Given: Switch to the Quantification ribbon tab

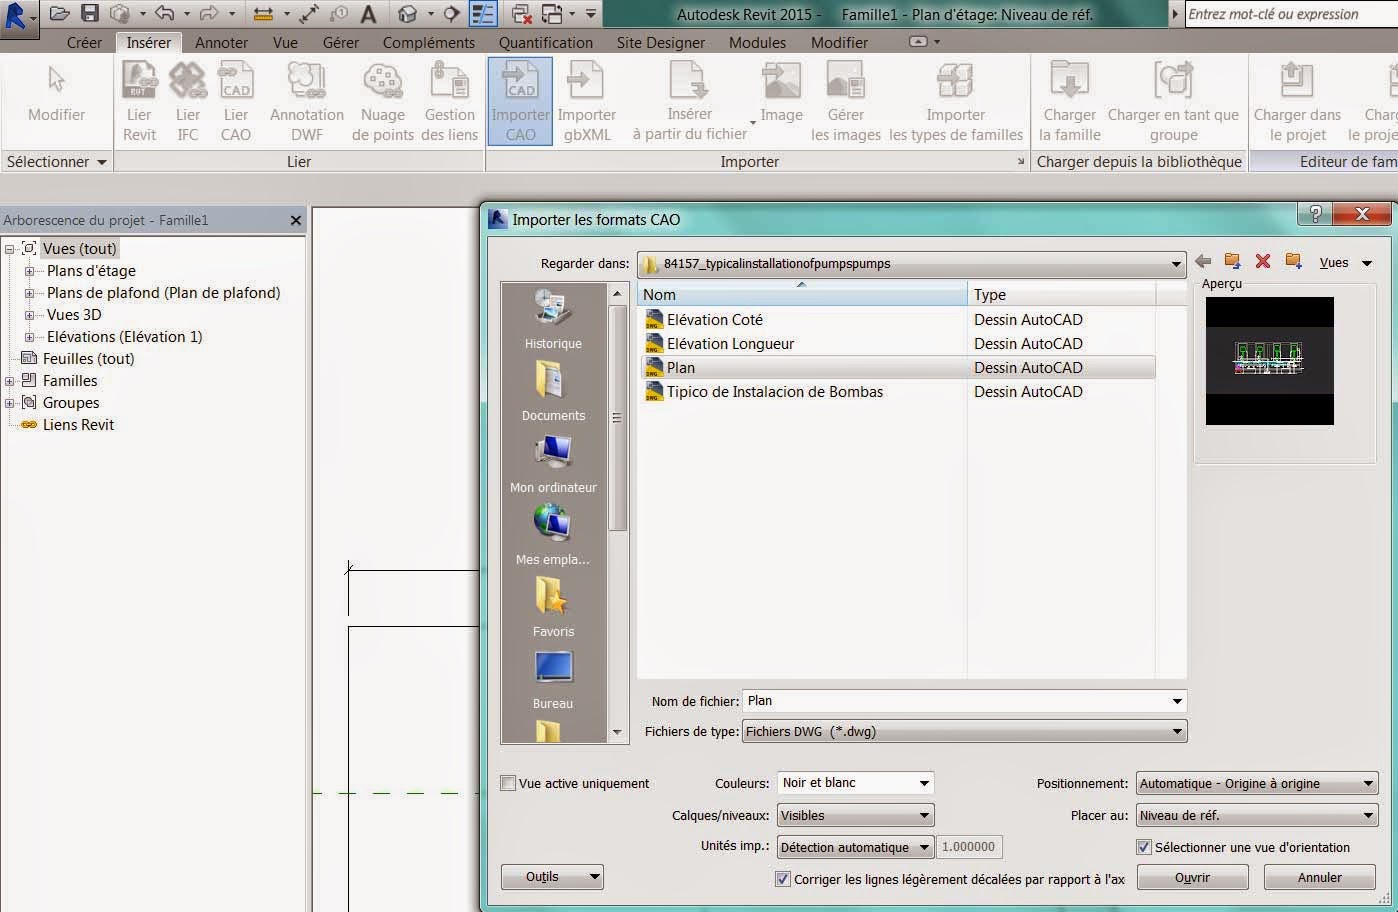Looking at the screenshot, I should click(x=546, y=43).
